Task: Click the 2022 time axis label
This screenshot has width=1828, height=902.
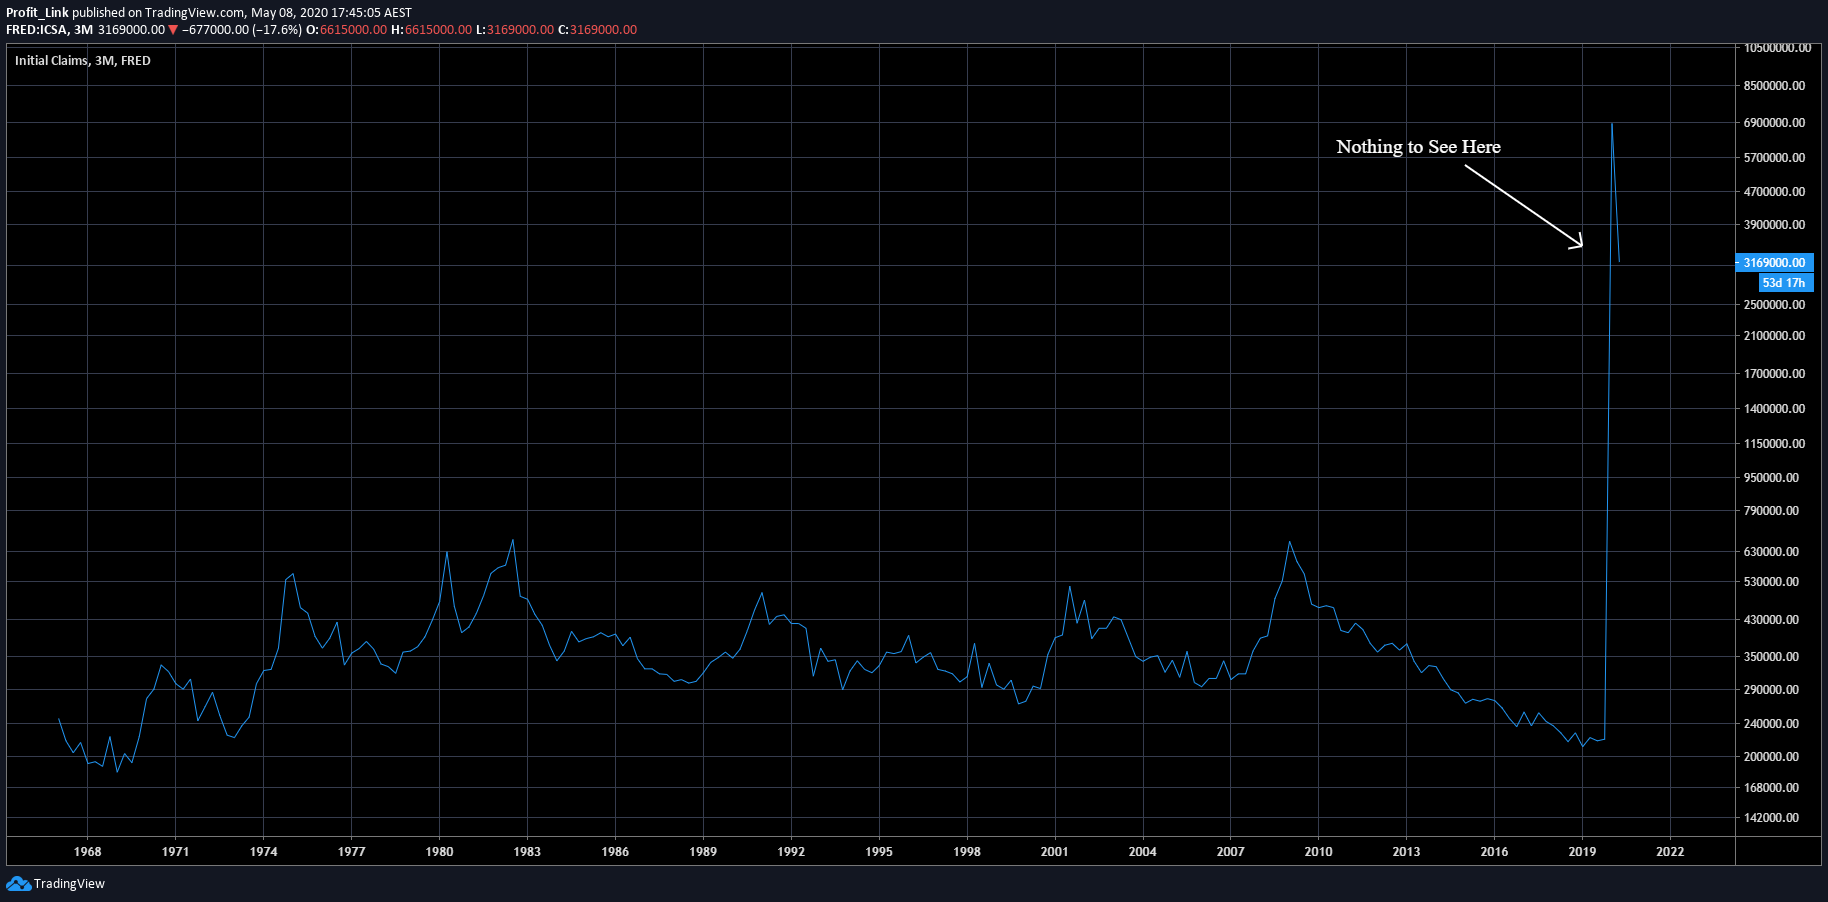Action: pos(1670,851)
